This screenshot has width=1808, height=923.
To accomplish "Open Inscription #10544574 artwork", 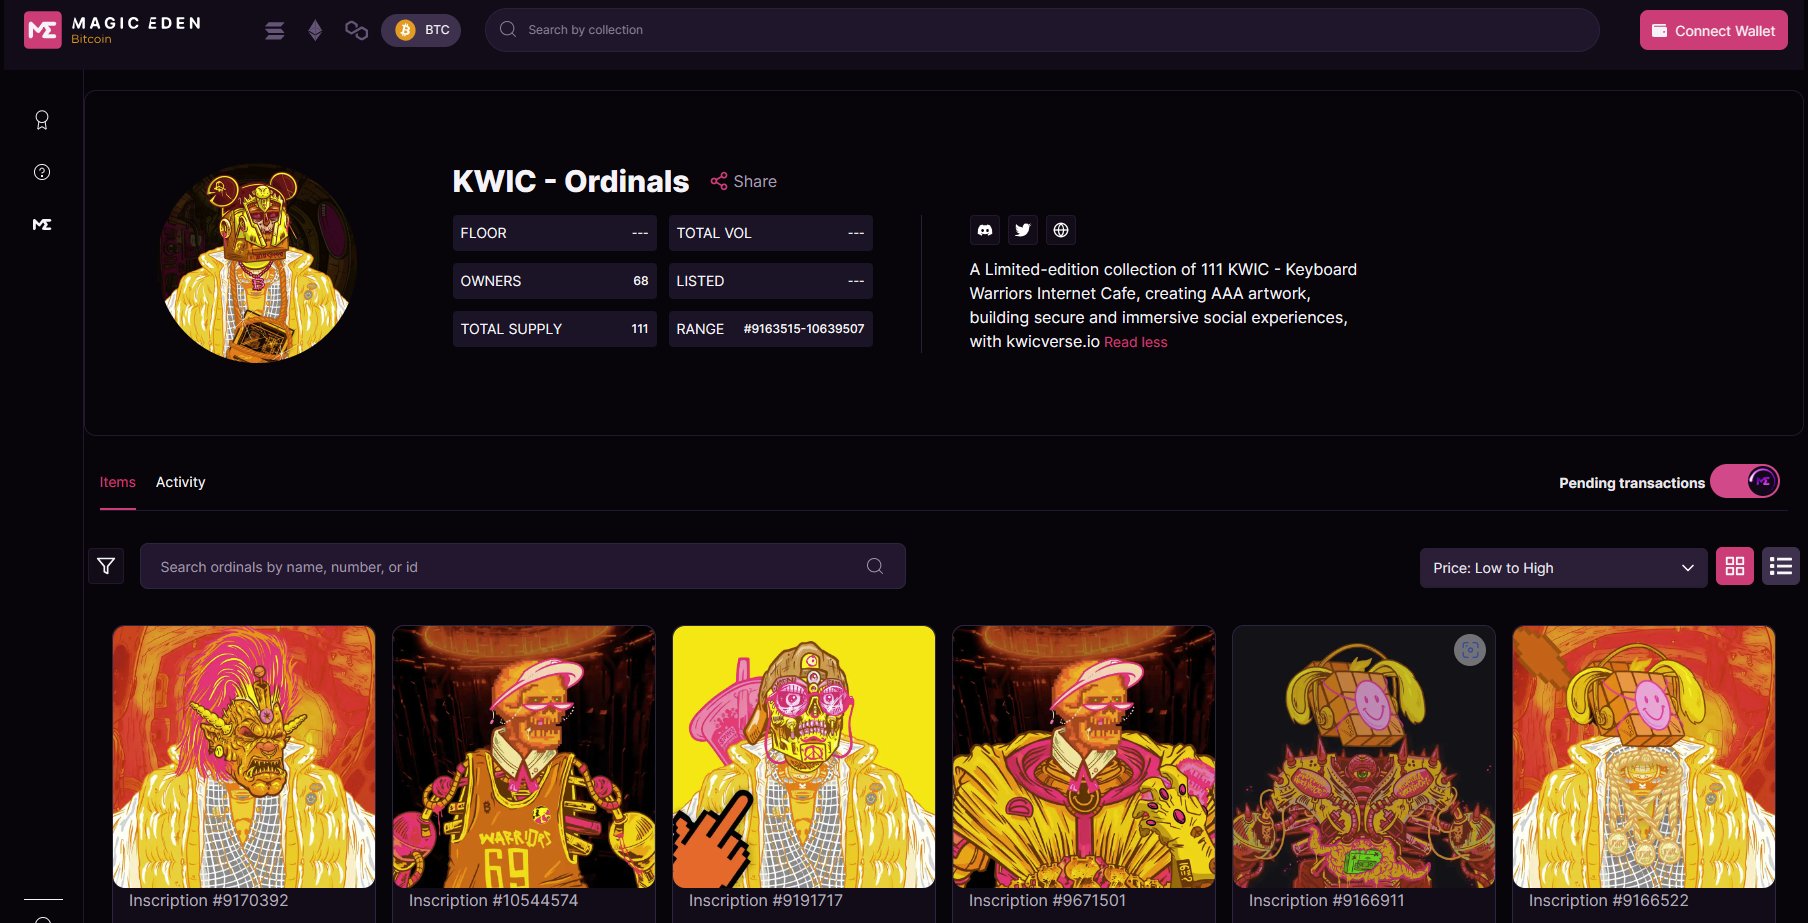I will pyautogui.click(x=524, y=757).
